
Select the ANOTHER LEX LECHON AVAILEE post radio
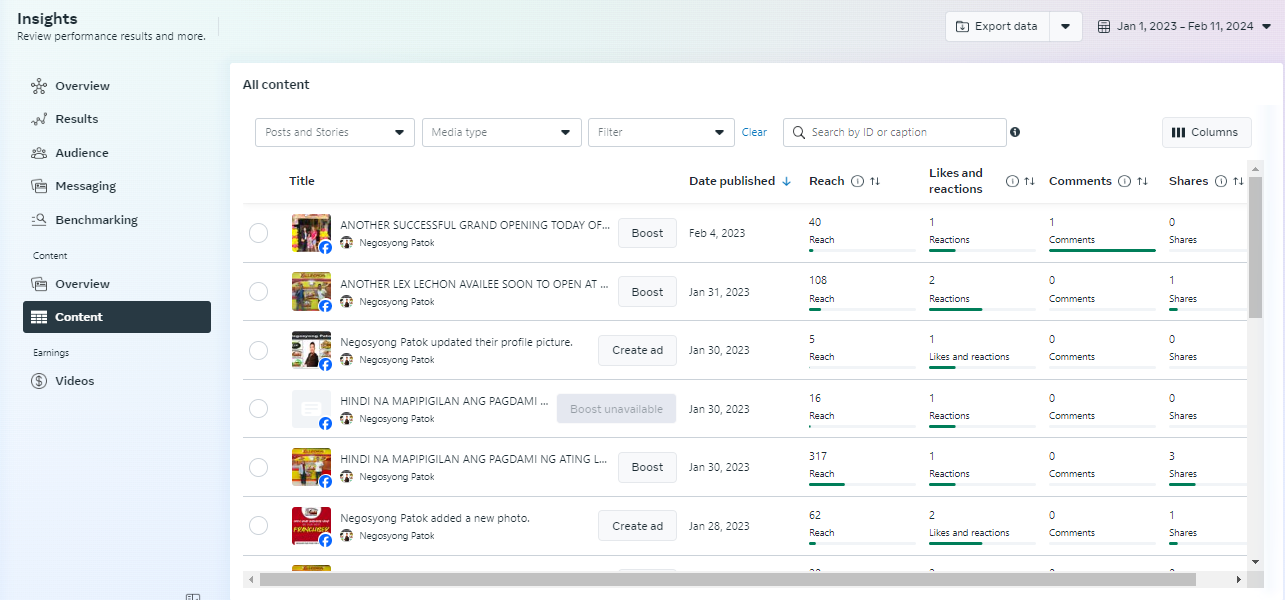coord(258,292)
